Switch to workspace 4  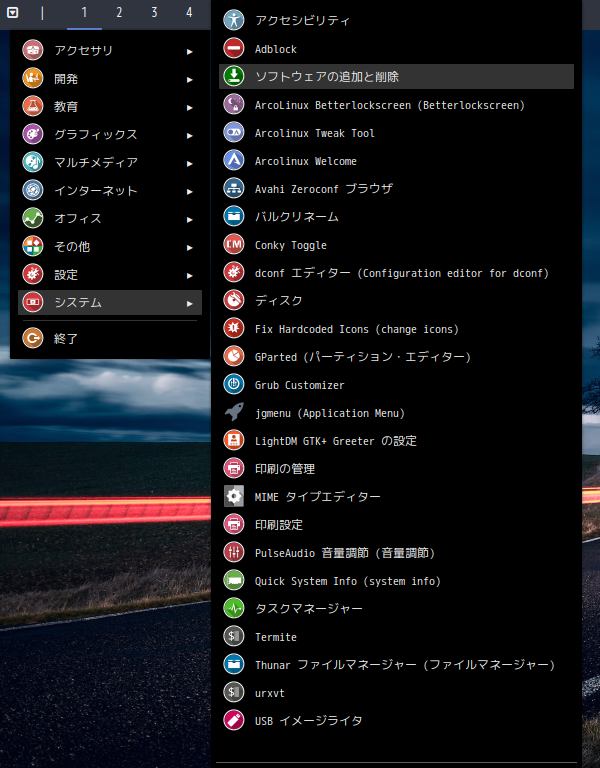point(189,13)
